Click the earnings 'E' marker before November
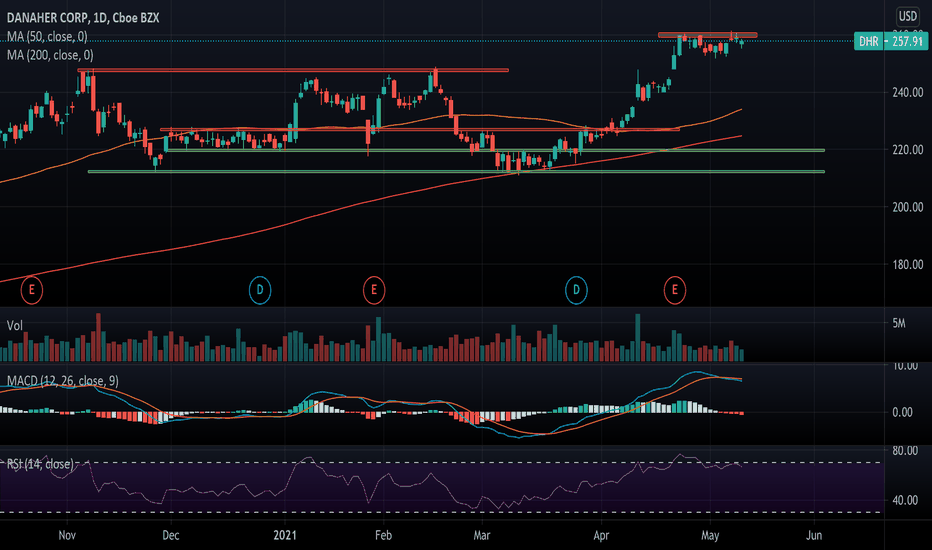 (x=32, y=290)
